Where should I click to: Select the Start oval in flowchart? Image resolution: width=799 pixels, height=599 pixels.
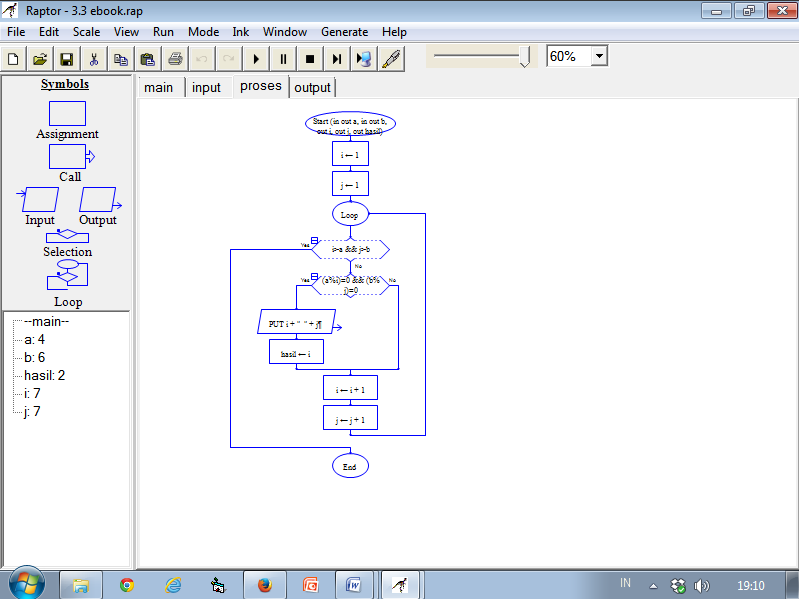(350, 124)
